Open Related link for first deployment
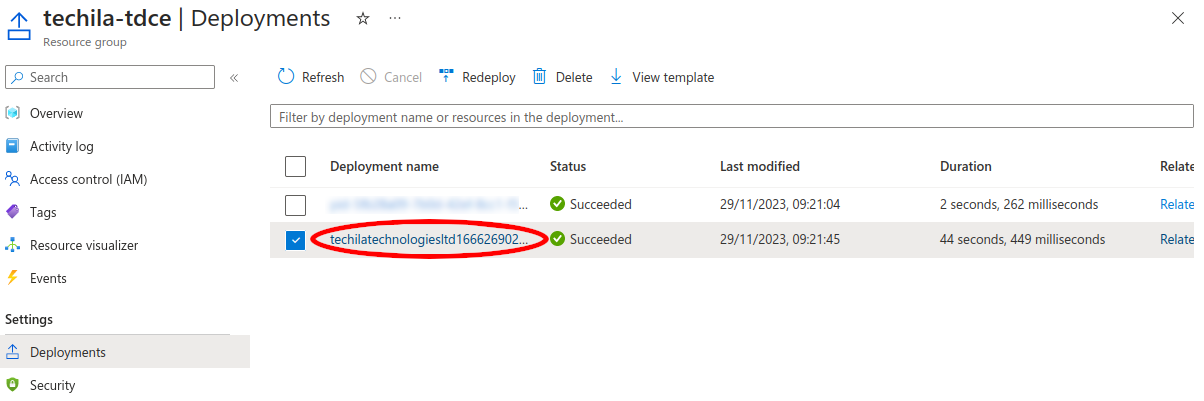The width and height of the screenshot is (1204, 401). pyautogui.click(x=1176, y=204)
